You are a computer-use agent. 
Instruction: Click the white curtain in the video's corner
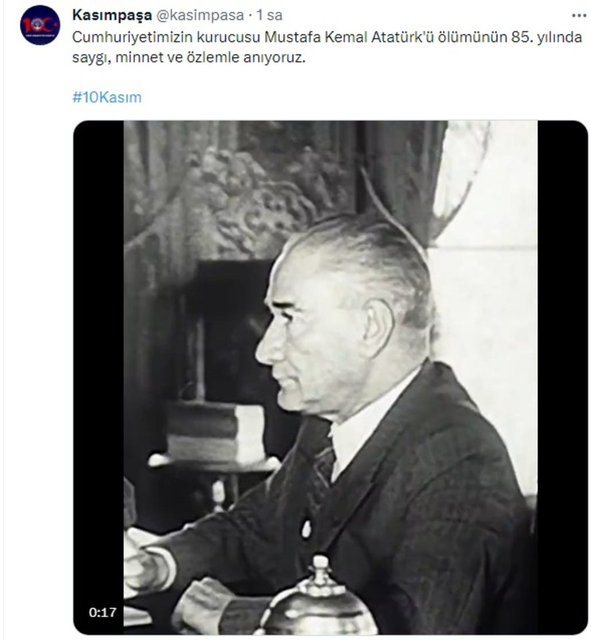click(484, 184)
